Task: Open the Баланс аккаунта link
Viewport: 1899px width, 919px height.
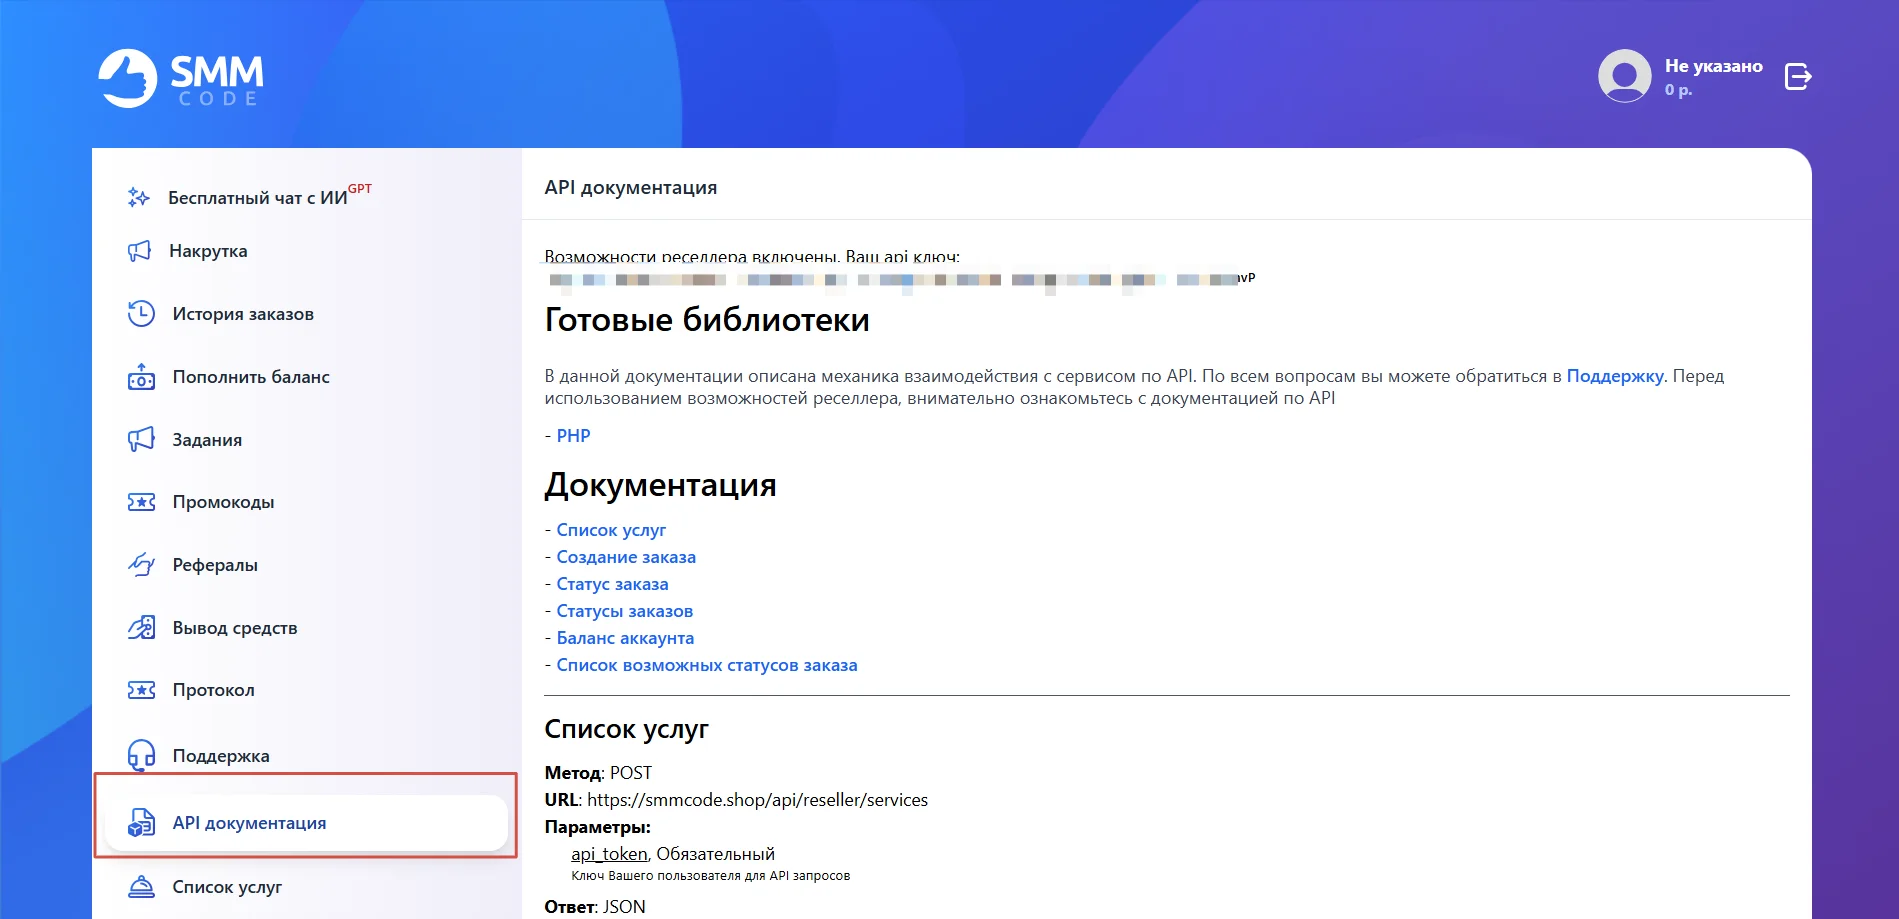Action: coord(625,638)
